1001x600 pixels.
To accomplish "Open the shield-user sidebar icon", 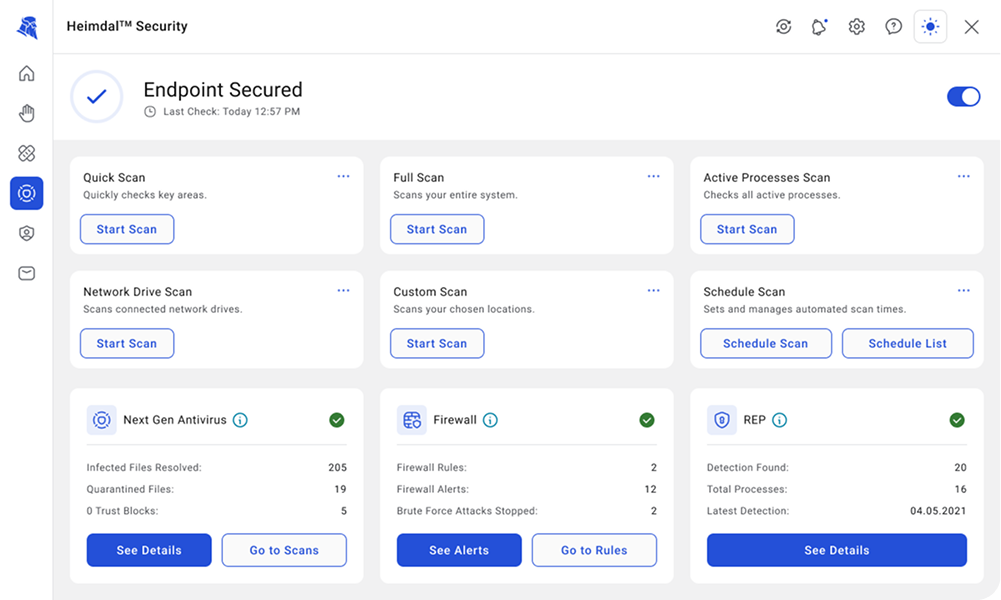I will (x=26, y=233).
